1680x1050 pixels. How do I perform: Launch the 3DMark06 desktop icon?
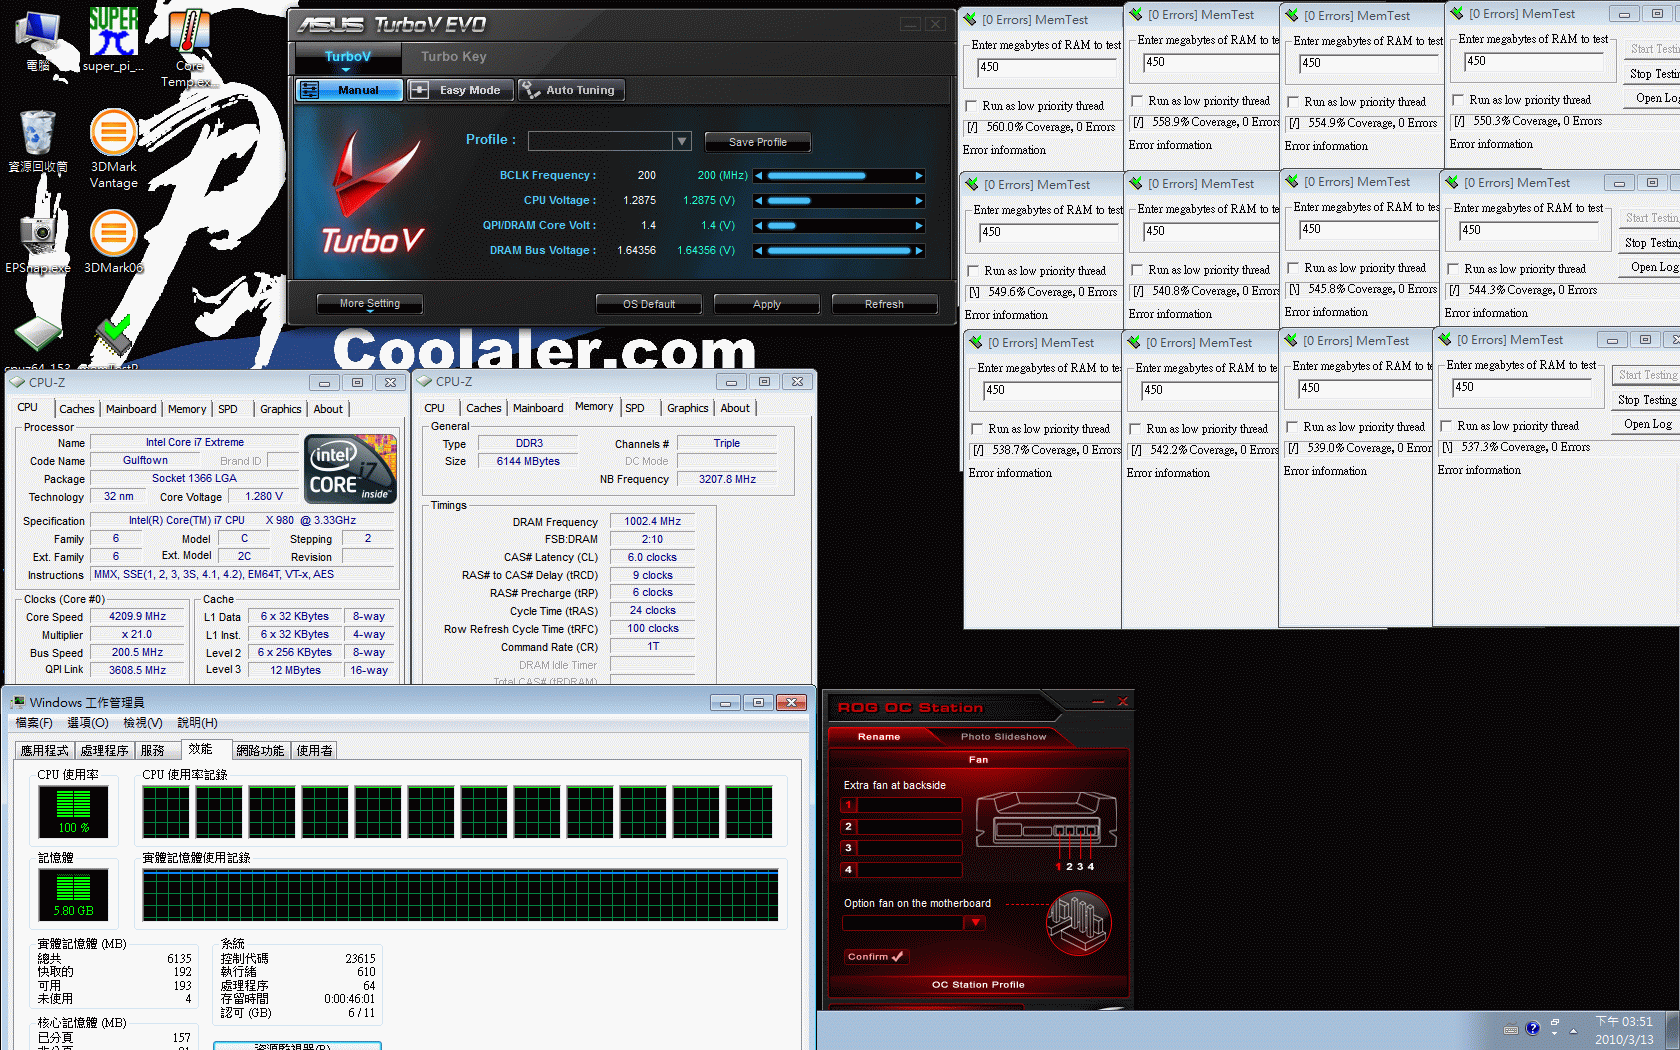pos(113,242)
